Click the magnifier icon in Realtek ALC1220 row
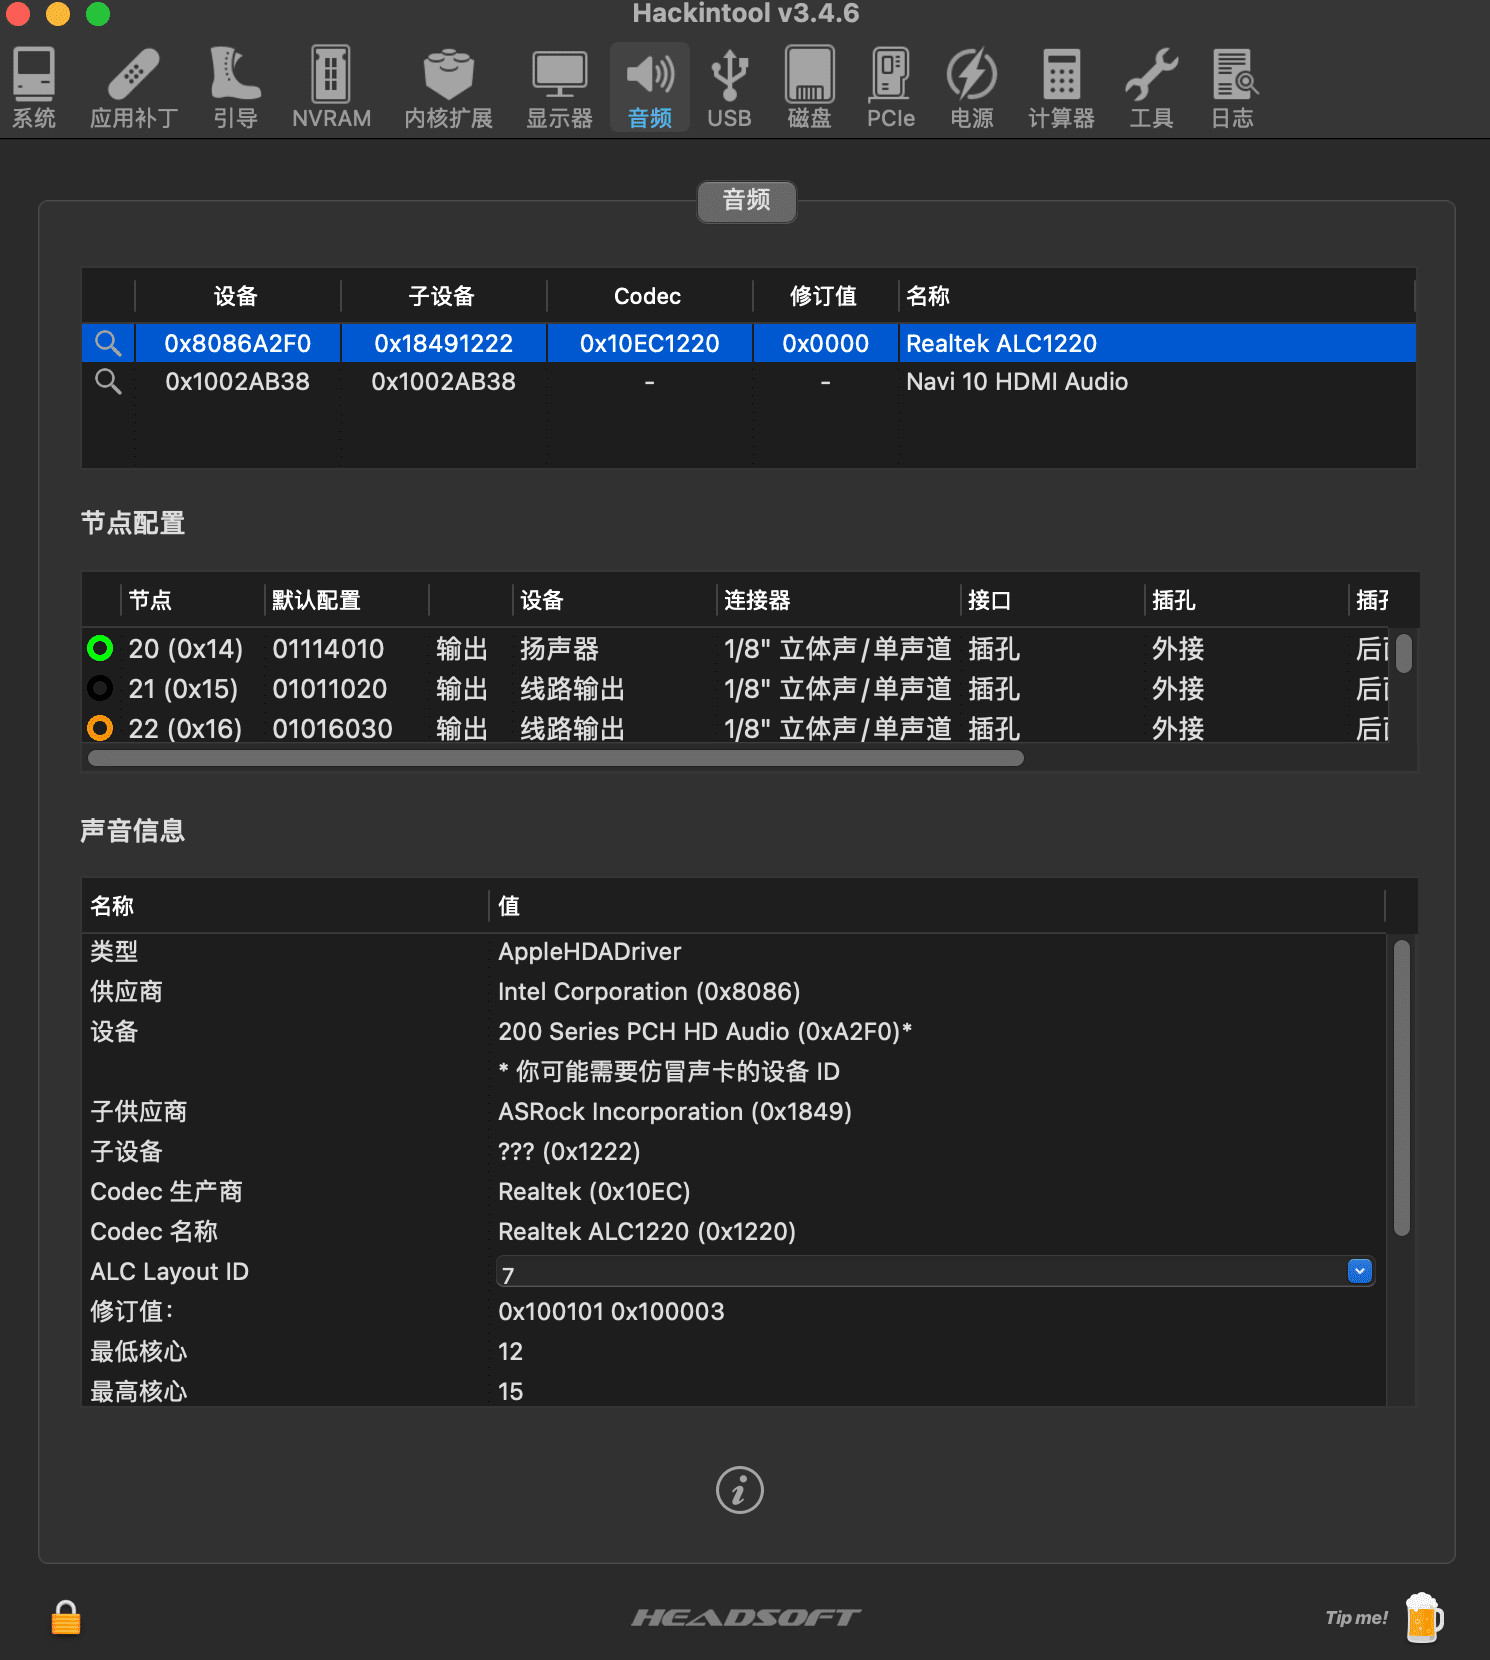Viewport: 1490px width, 1660px height. [108, 343]
